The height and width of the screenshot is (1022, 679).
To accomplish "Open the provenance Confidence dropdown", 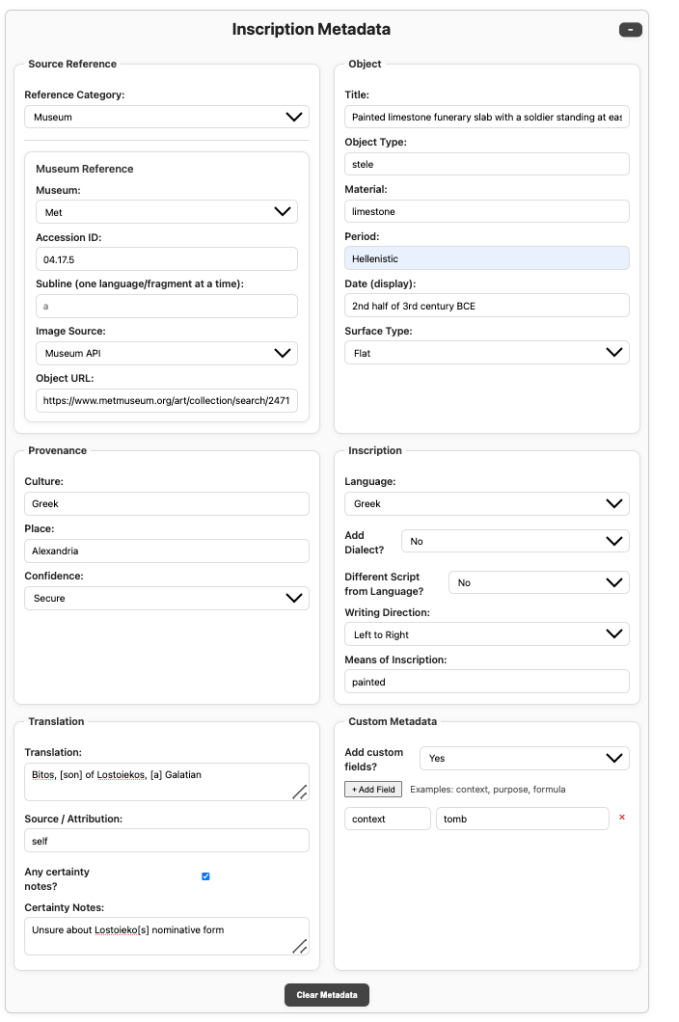I will (x=167, y=598).
